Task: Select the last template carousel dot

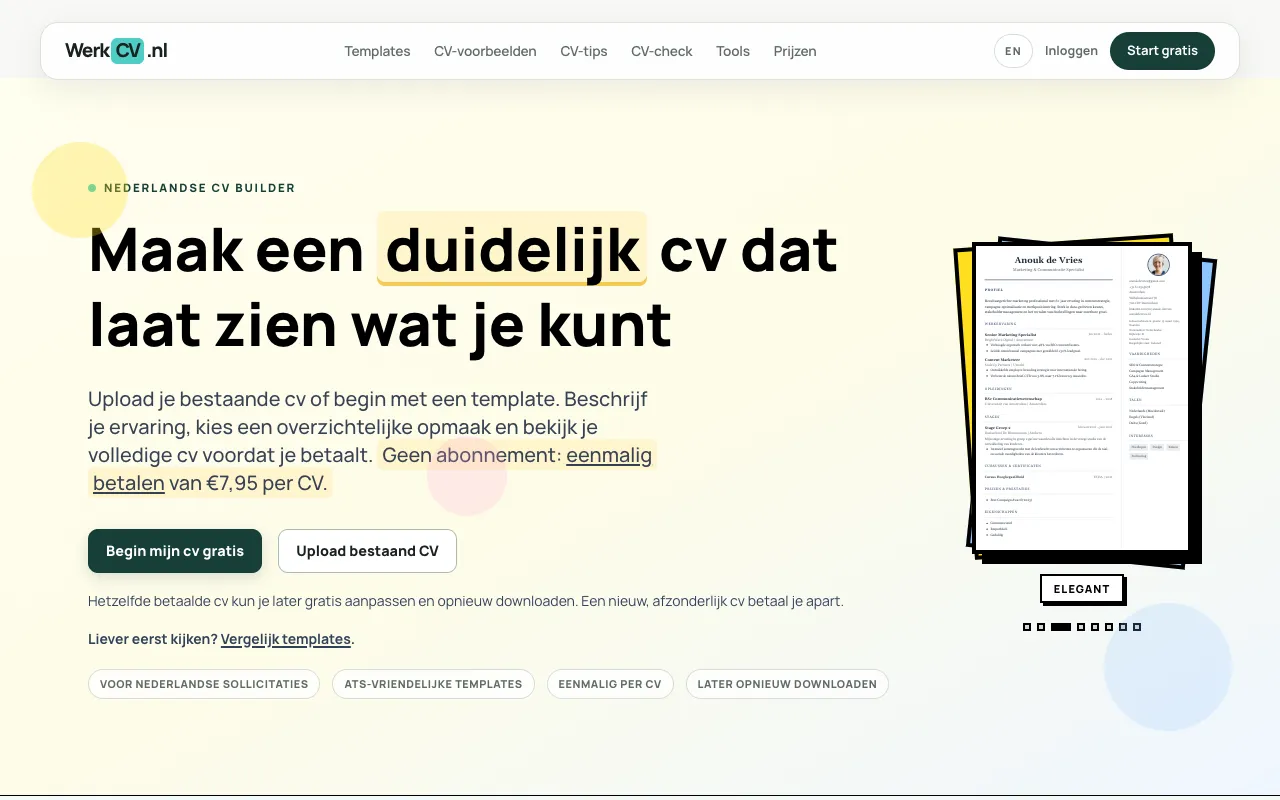Action: coord(1137,627)
